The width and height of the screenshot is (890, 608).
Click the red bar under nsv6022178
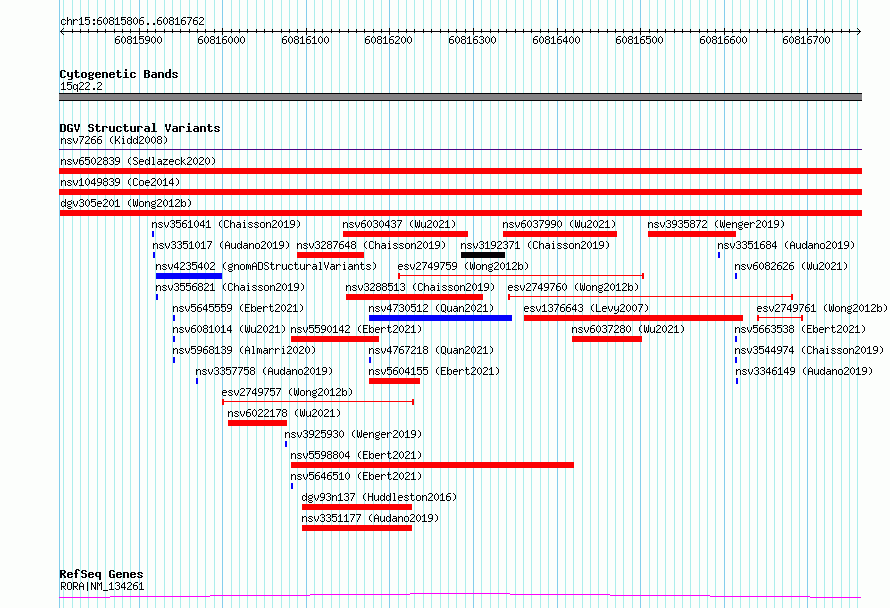tap(257, 423)
